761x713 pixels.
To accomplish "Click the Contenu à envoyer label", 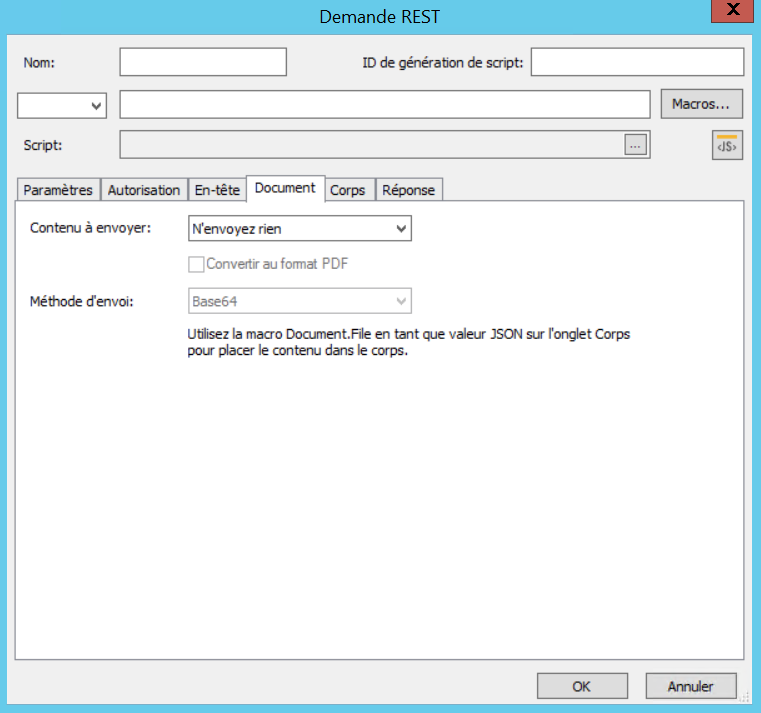I will pyautogui.click(x=91, y=228).
